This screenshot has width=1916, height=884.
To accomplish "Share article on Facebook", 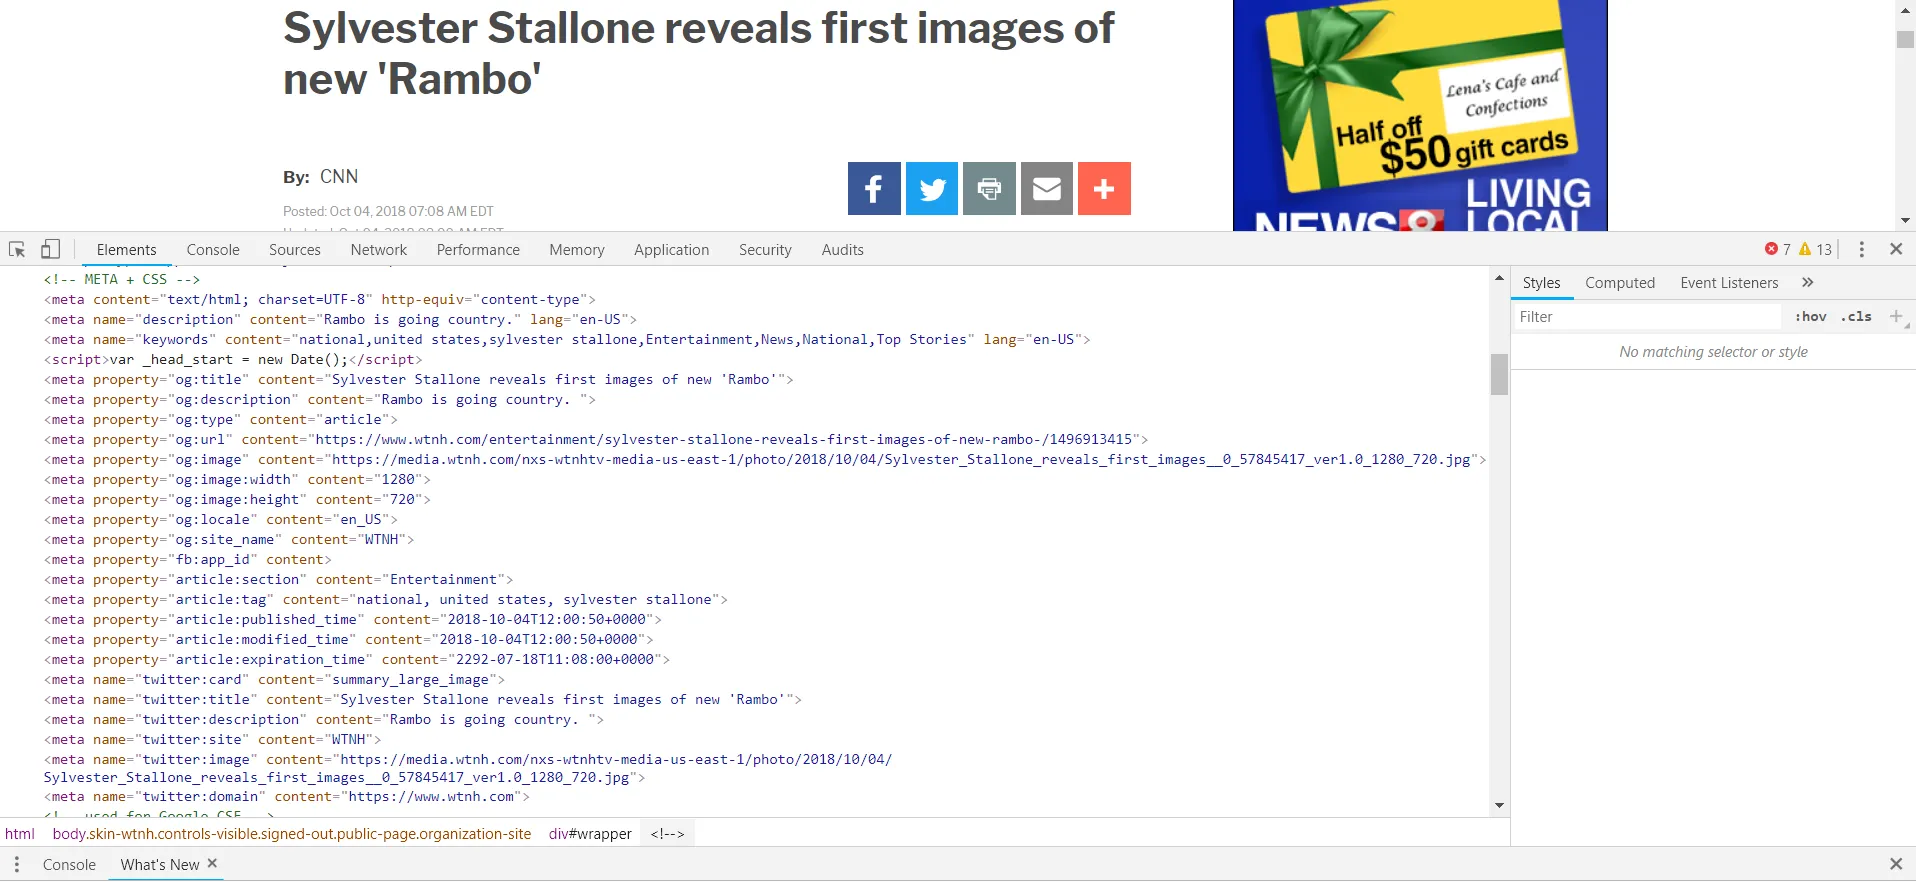I will tap(874, 189).
